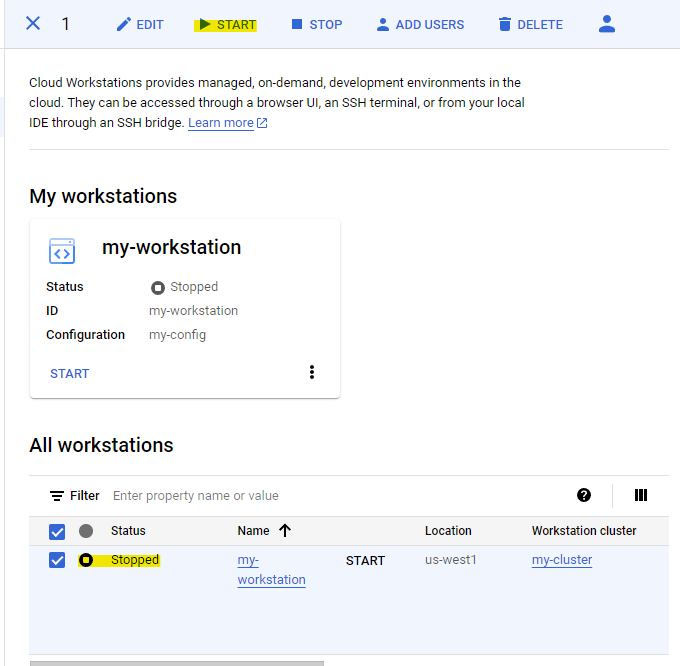The image size is (680, 666).
Task: Open the filter help question-mark icon
Action: 584,495
